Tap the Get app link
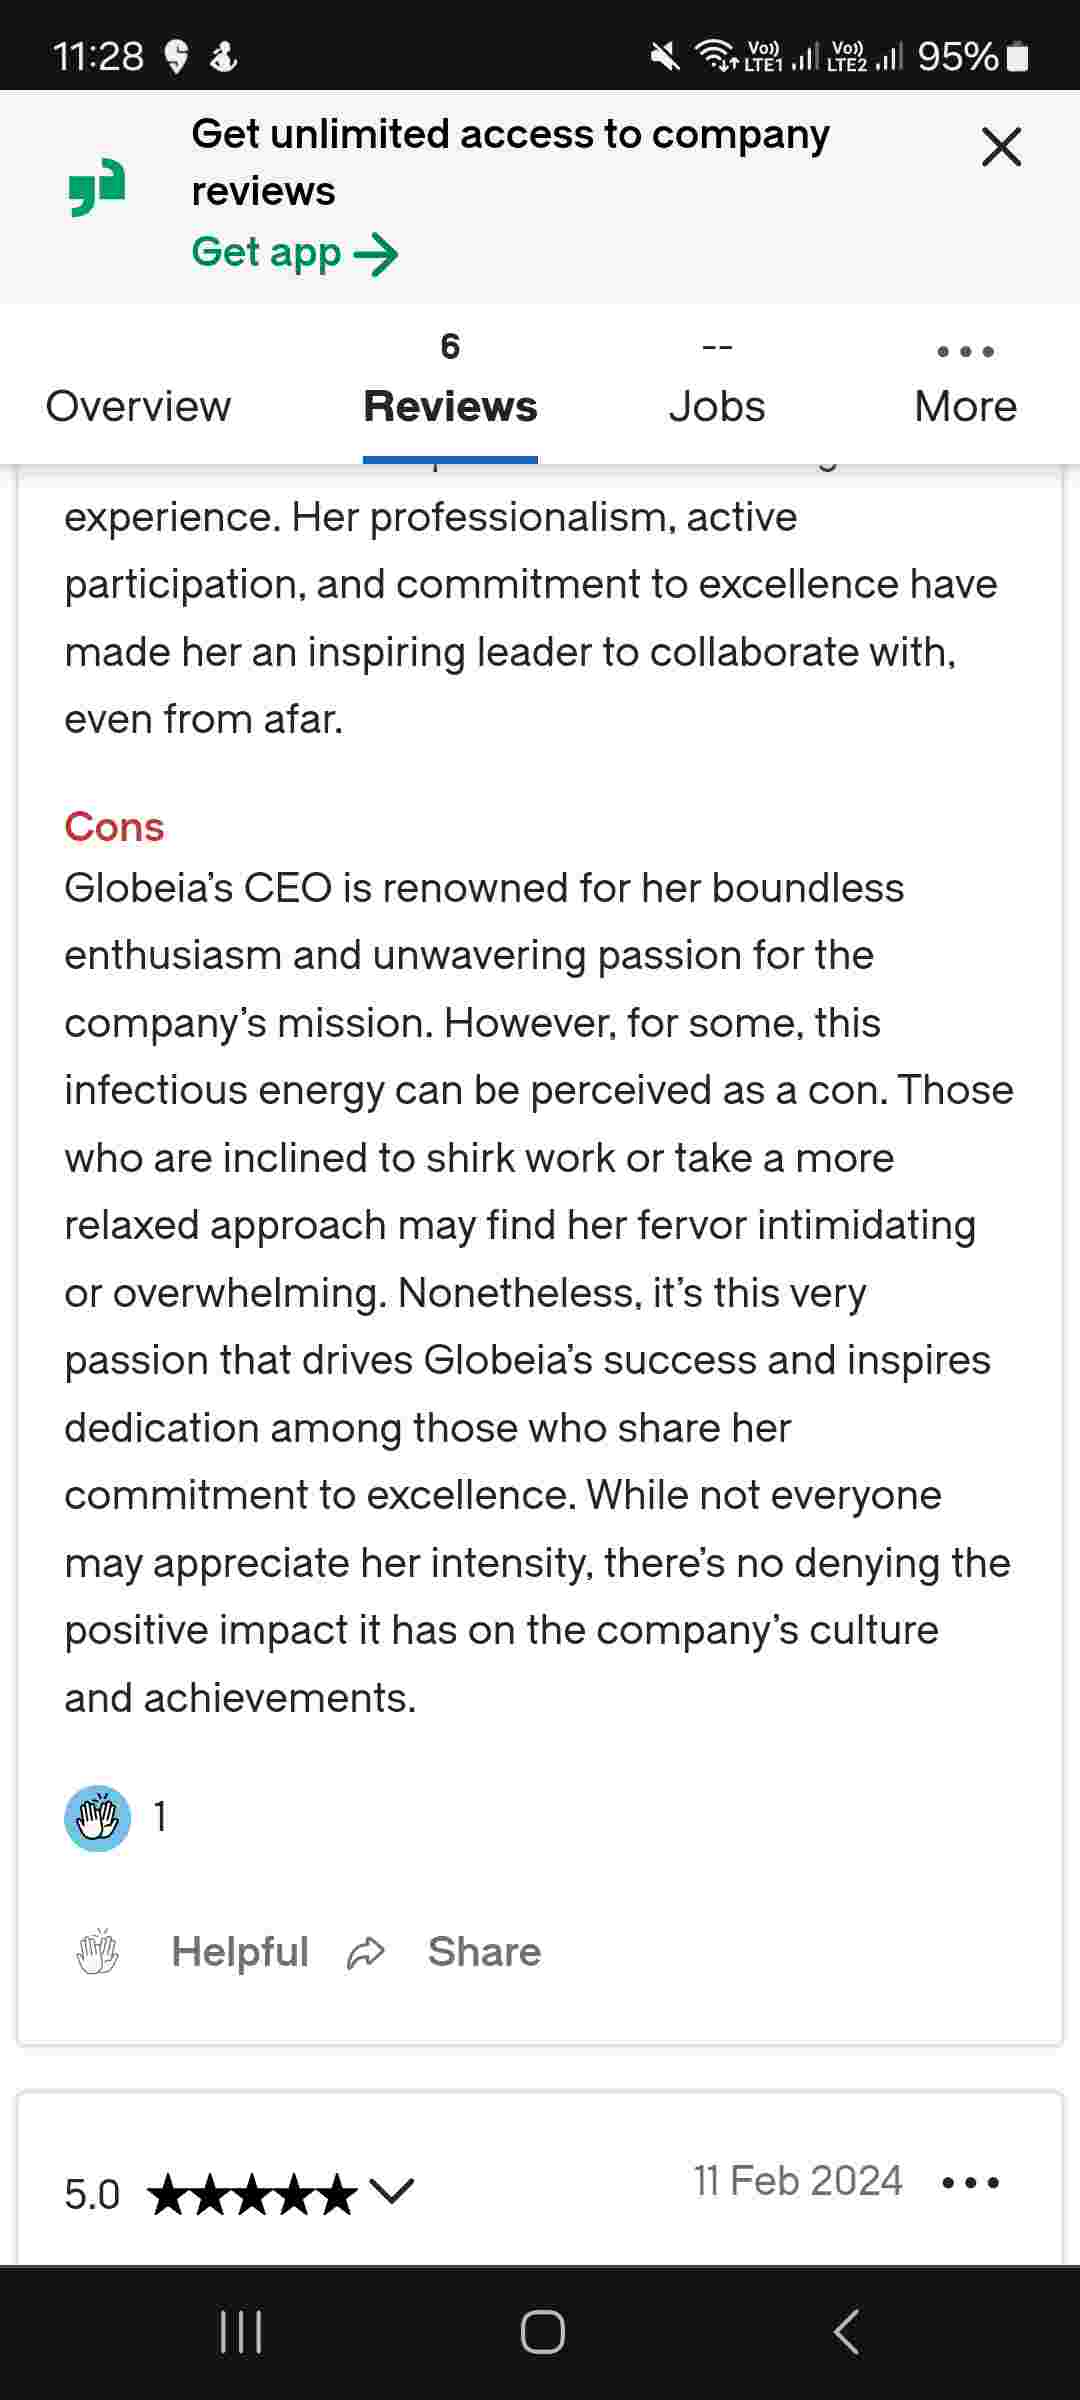 click(x=294, y=253)
